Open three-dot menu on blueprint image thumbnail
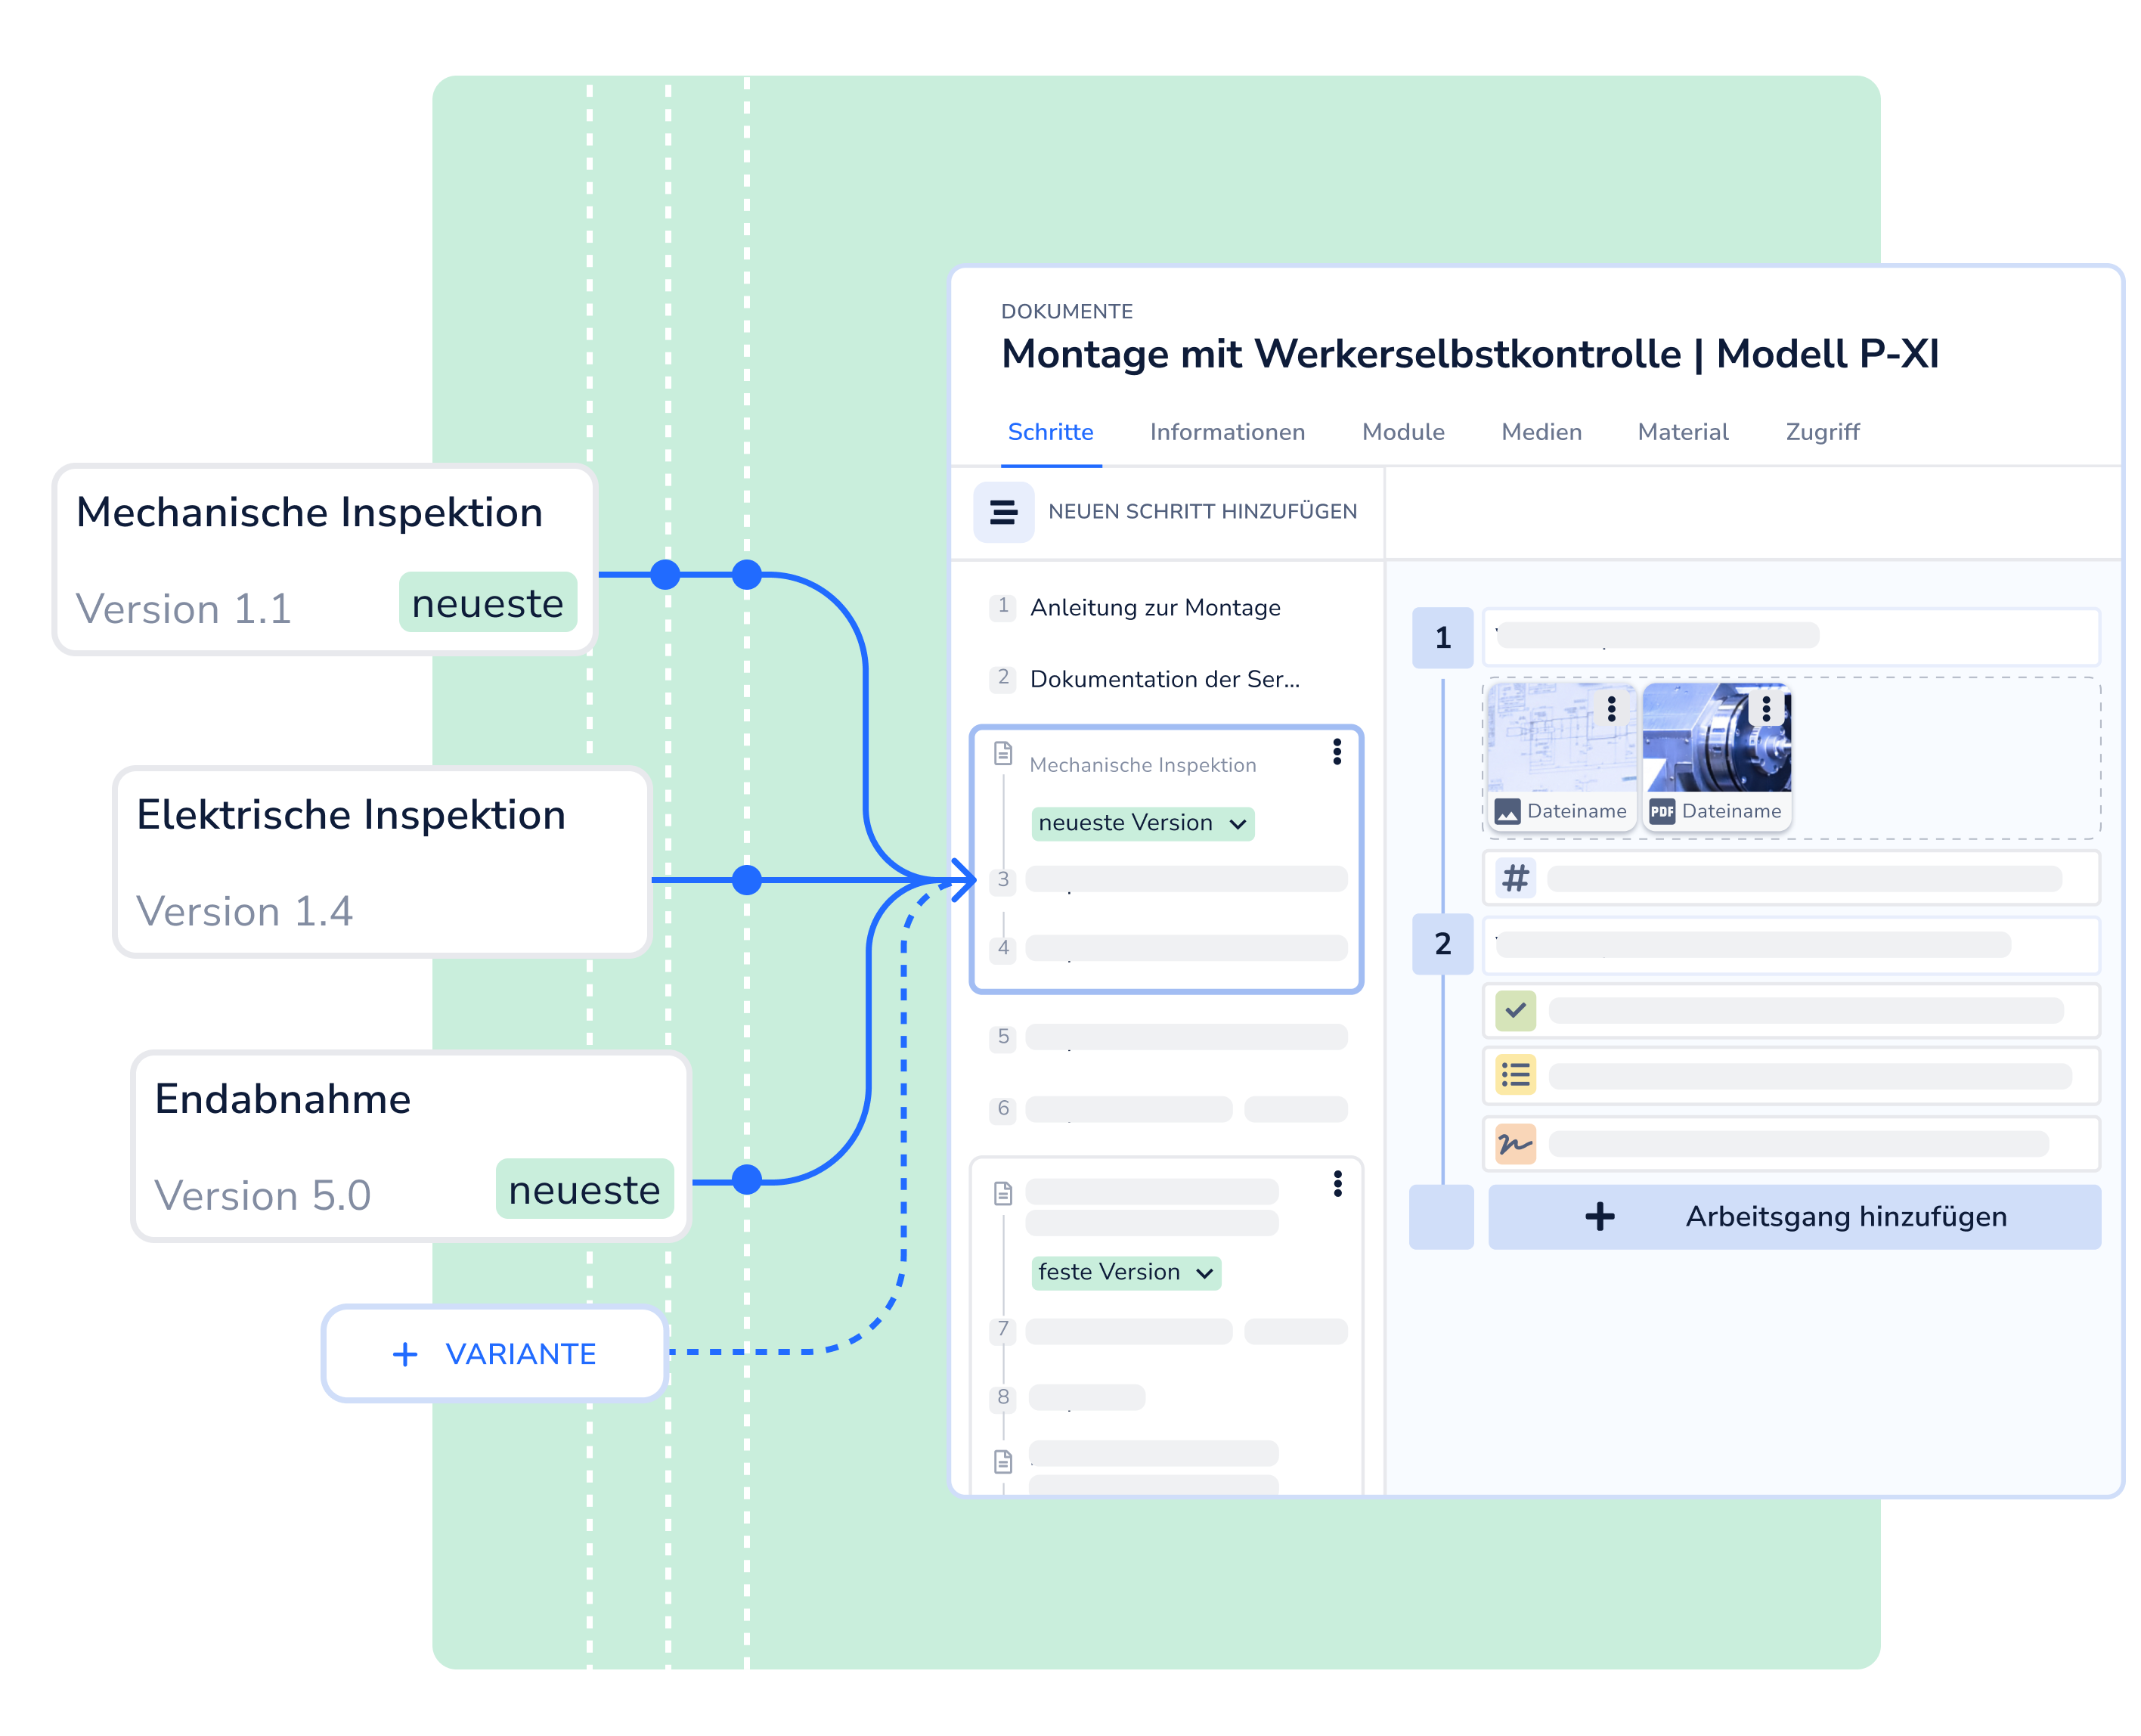The image size is (2141, 1736). click(x=1611, y=709)
